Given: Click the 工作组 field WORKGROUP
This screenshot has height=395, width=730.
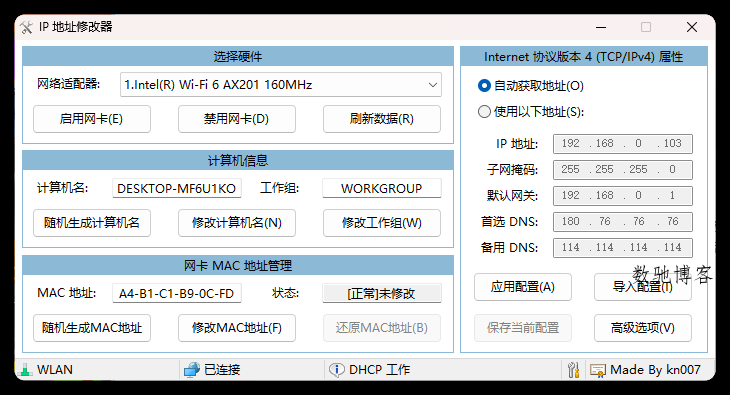Looking at the screenshot, I should click(382, 188).
